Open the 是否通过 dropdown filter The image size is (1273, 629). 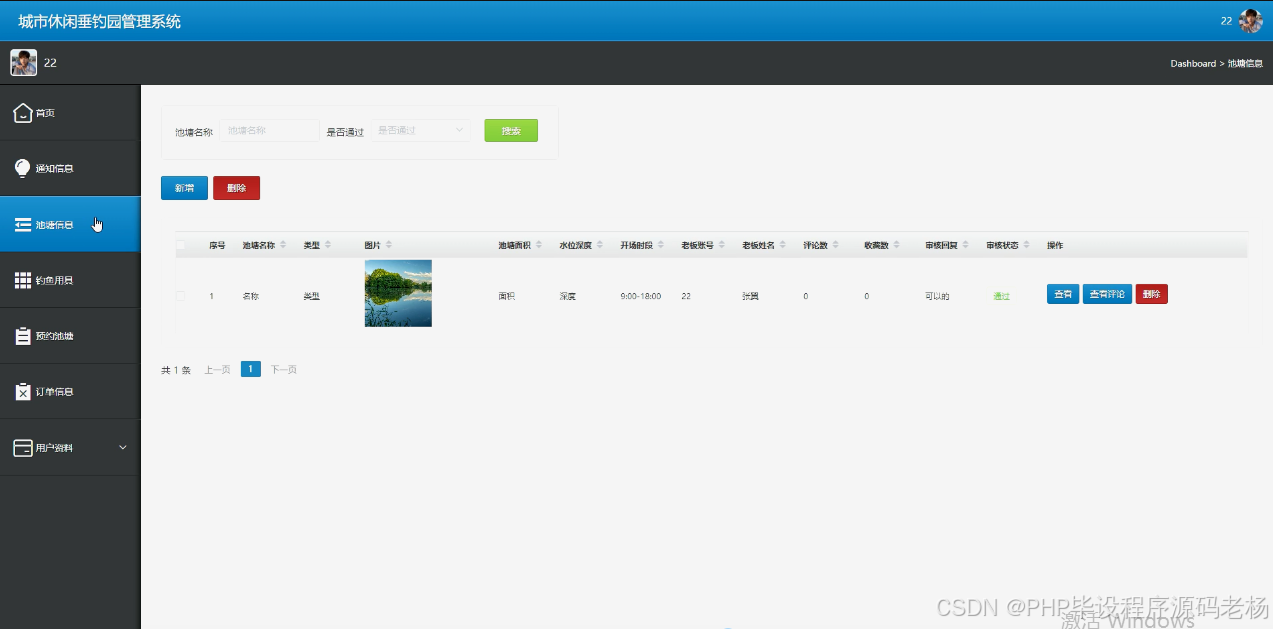click(x=421, y=130)
